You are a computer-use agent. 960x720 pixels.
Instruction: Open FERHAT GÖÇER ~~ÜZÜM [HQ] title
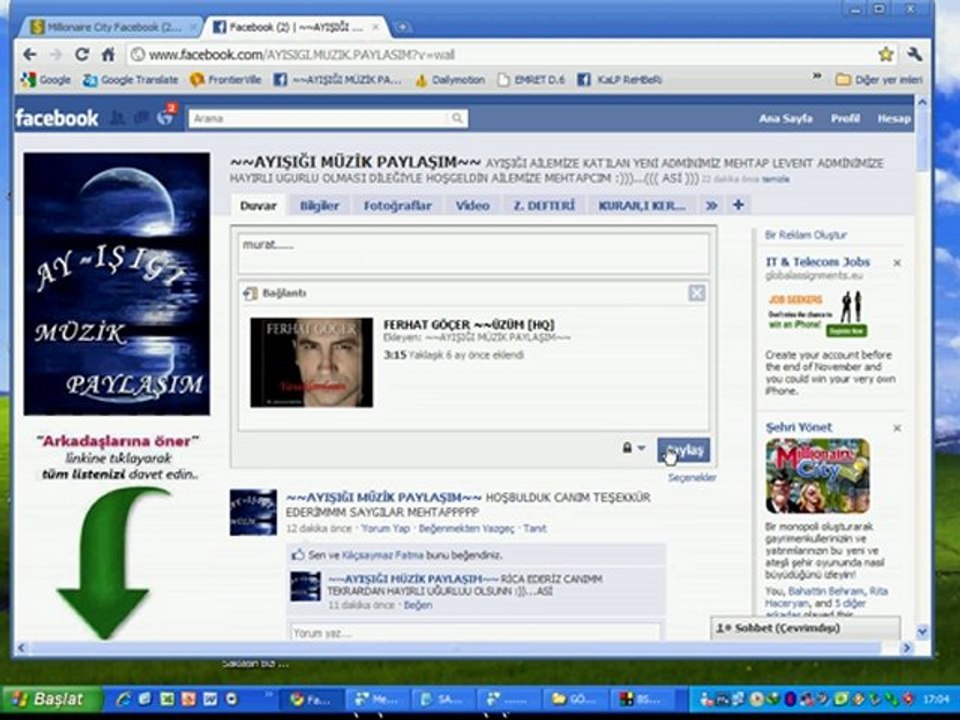click(469, 324)
